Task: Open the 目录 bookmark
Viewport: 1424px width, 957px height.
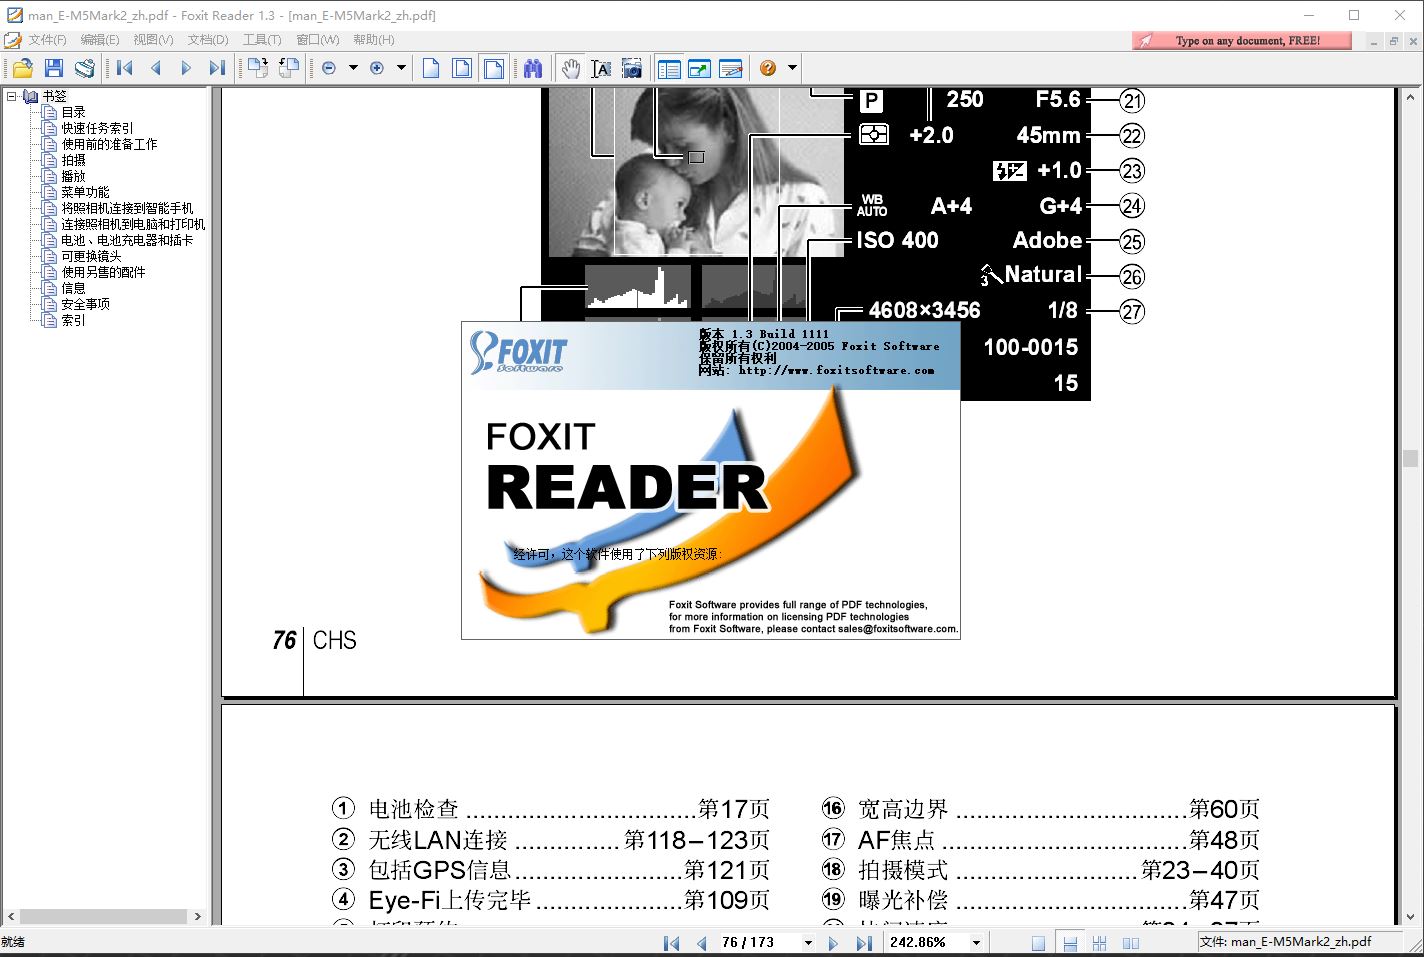Action: (73, 112)
